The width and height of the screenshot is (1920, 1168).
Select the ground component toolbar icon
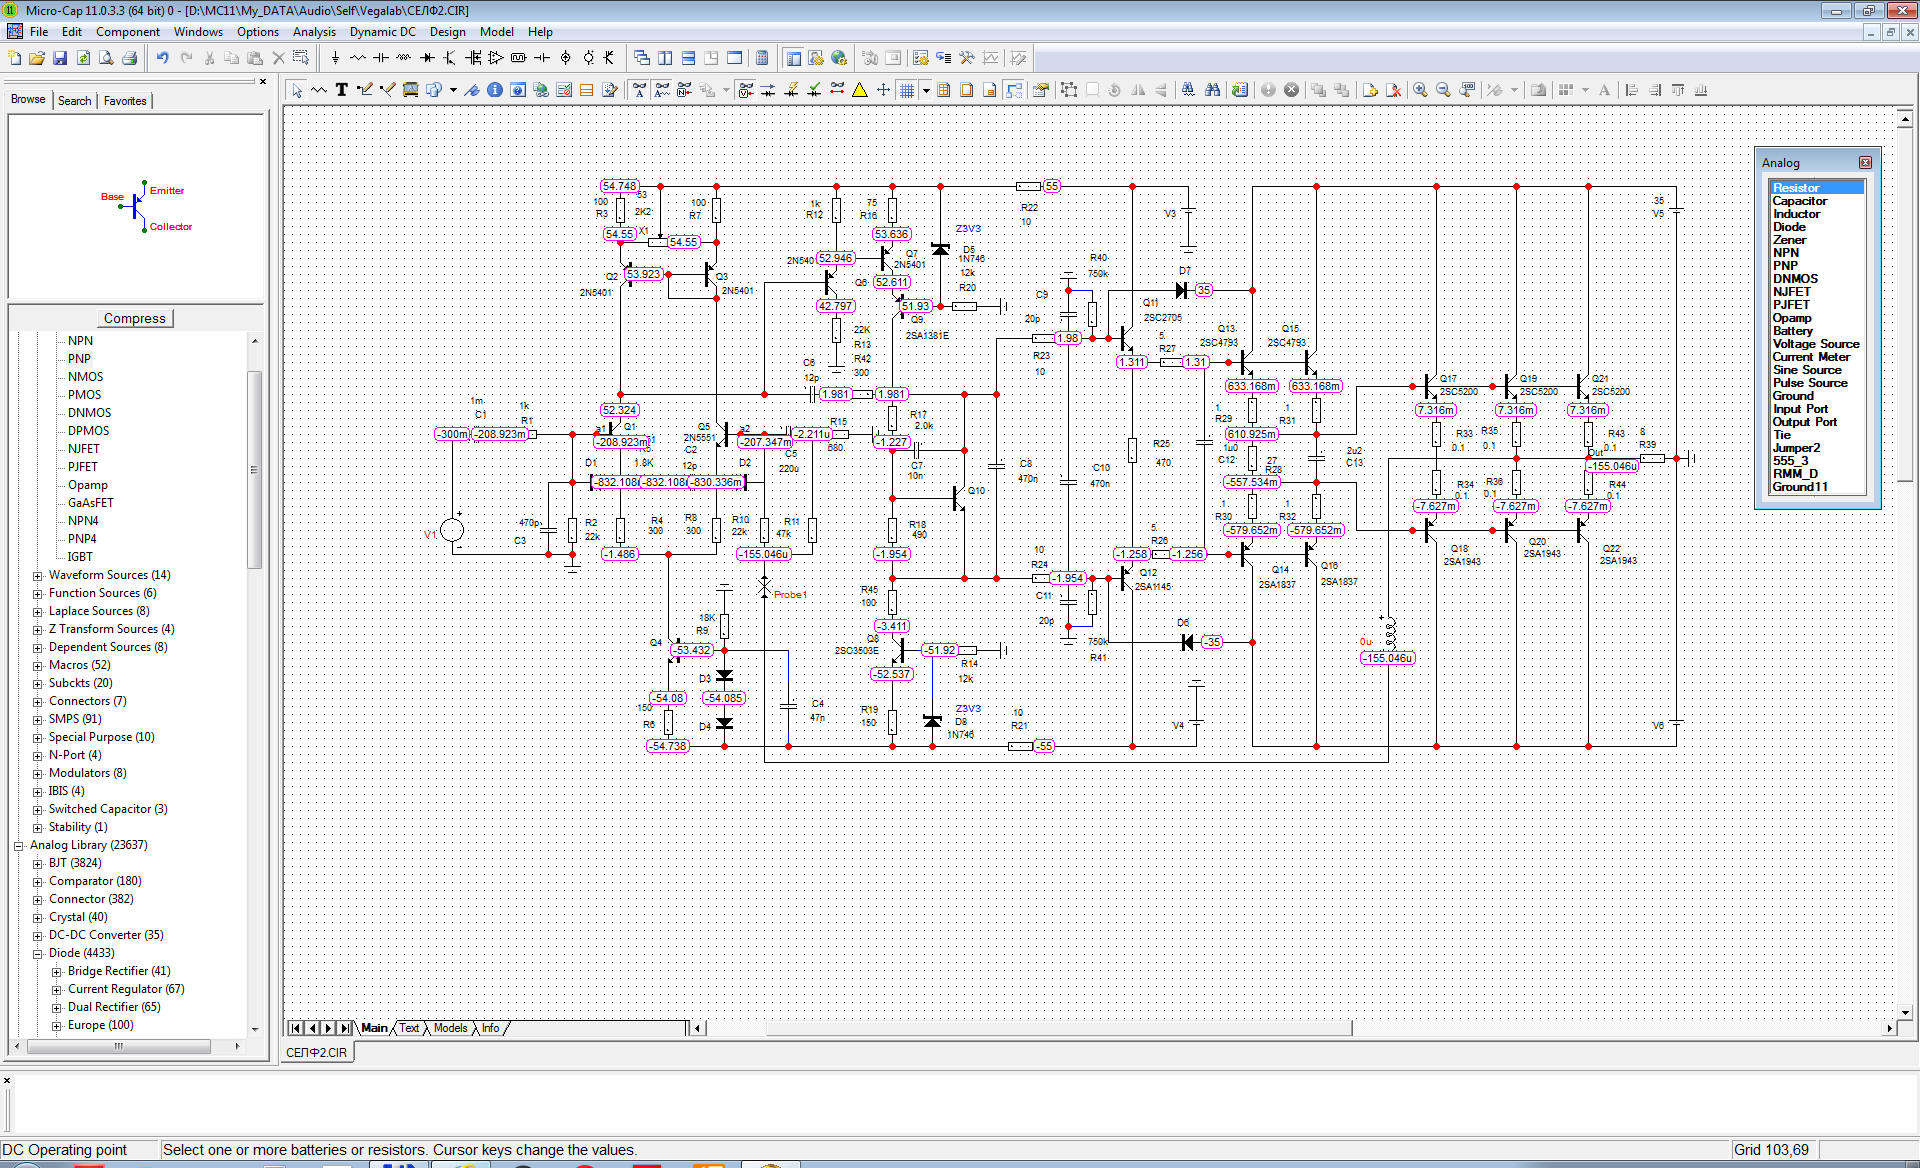pyautogui.click(x=335, y=58)
